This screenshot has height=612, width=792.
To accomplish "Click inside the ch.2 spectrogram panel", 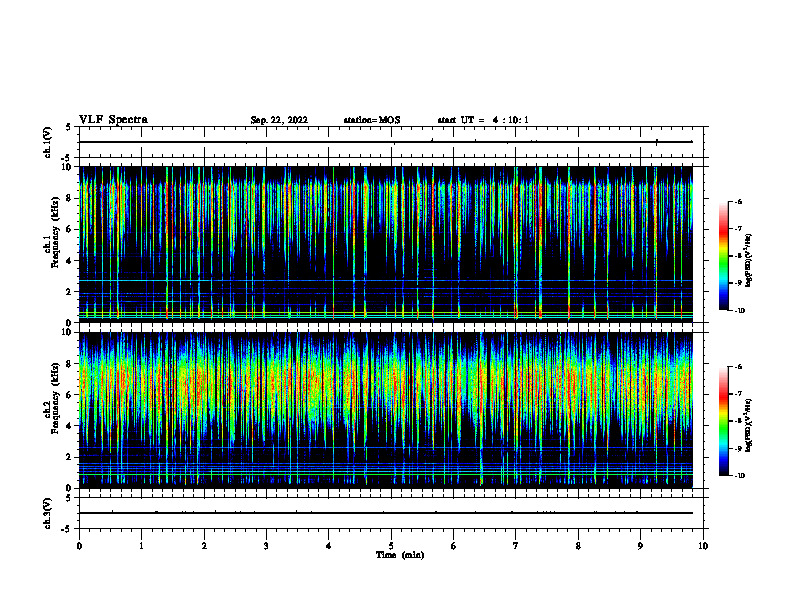I will point(385,410).
